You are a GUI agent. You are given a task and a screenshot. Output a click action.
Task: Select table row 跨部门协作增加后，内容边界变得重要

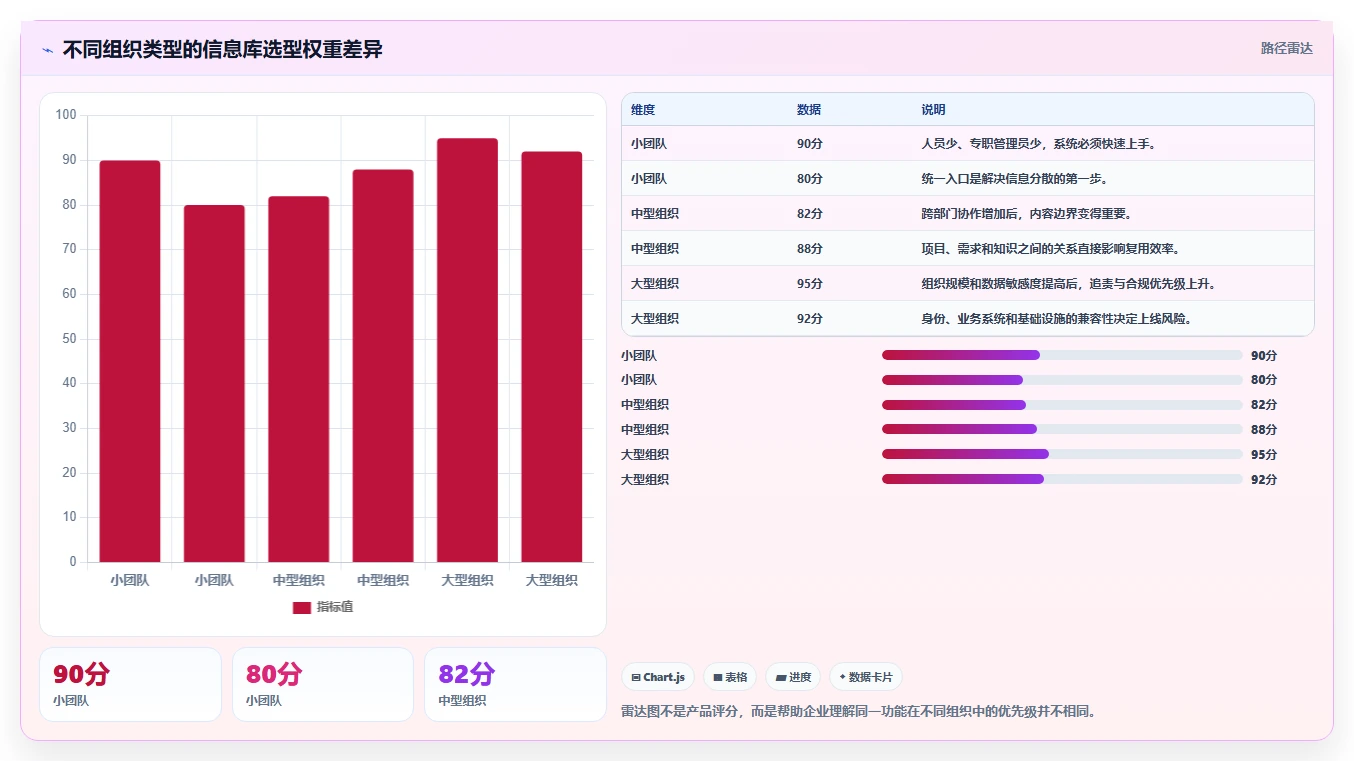pyautogui.click(x=967, y=214)
